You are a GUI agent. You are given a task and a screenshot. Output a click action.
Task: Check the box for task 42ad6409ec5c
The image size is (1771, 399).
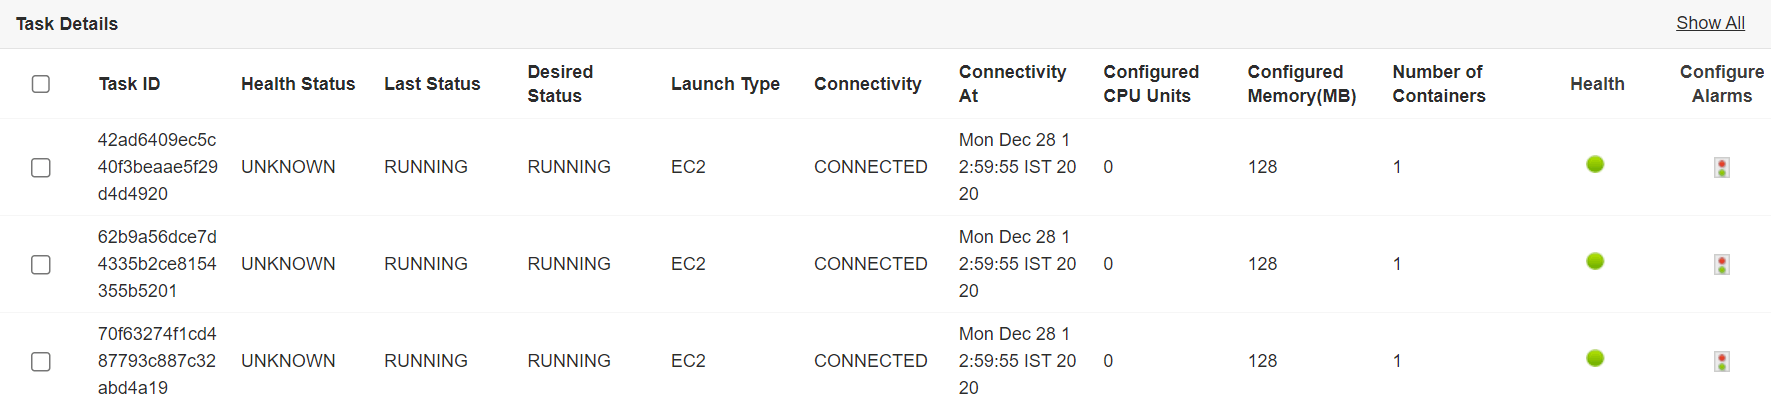(x=41, y=167)
